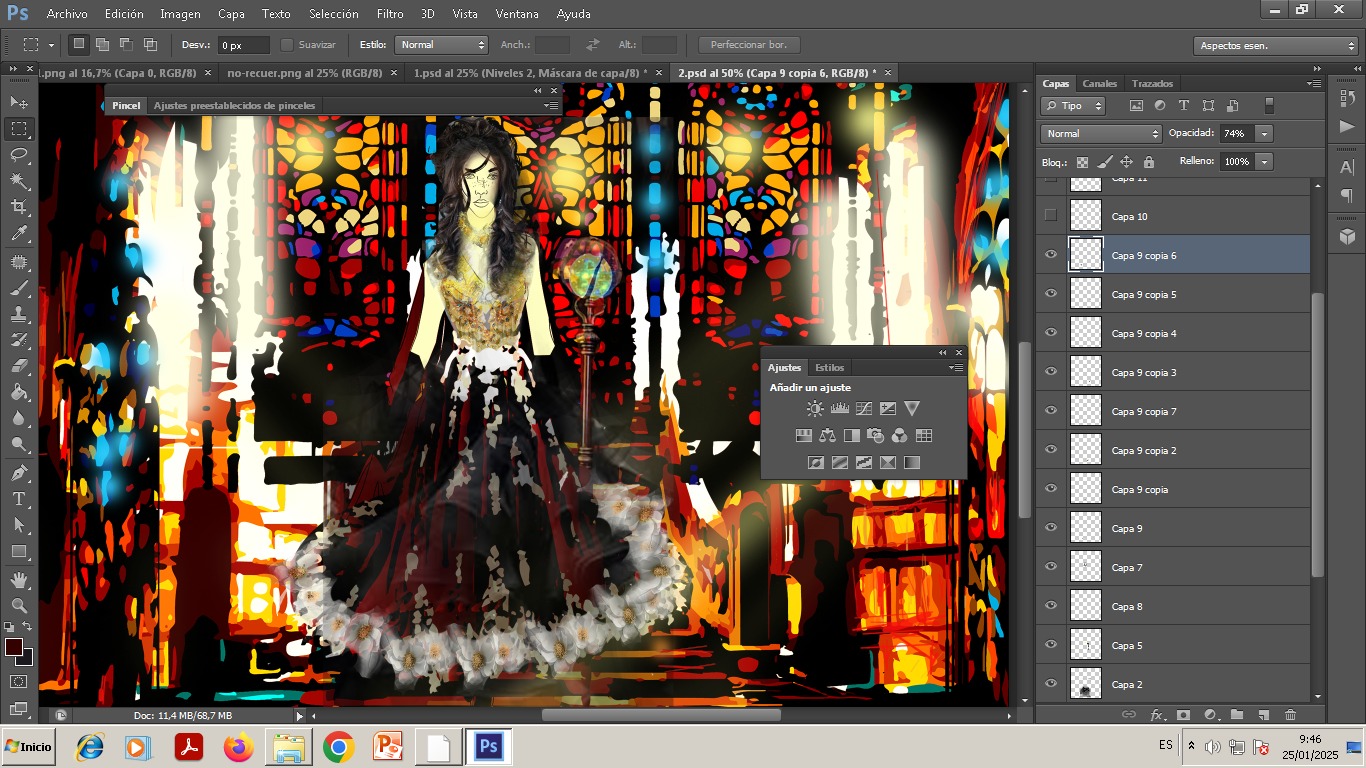This screenshot has width=1366, height=768.
Task: Add a Brightness/Contrast adjustment
Action: pyautogui.click(x=816, y=408)
